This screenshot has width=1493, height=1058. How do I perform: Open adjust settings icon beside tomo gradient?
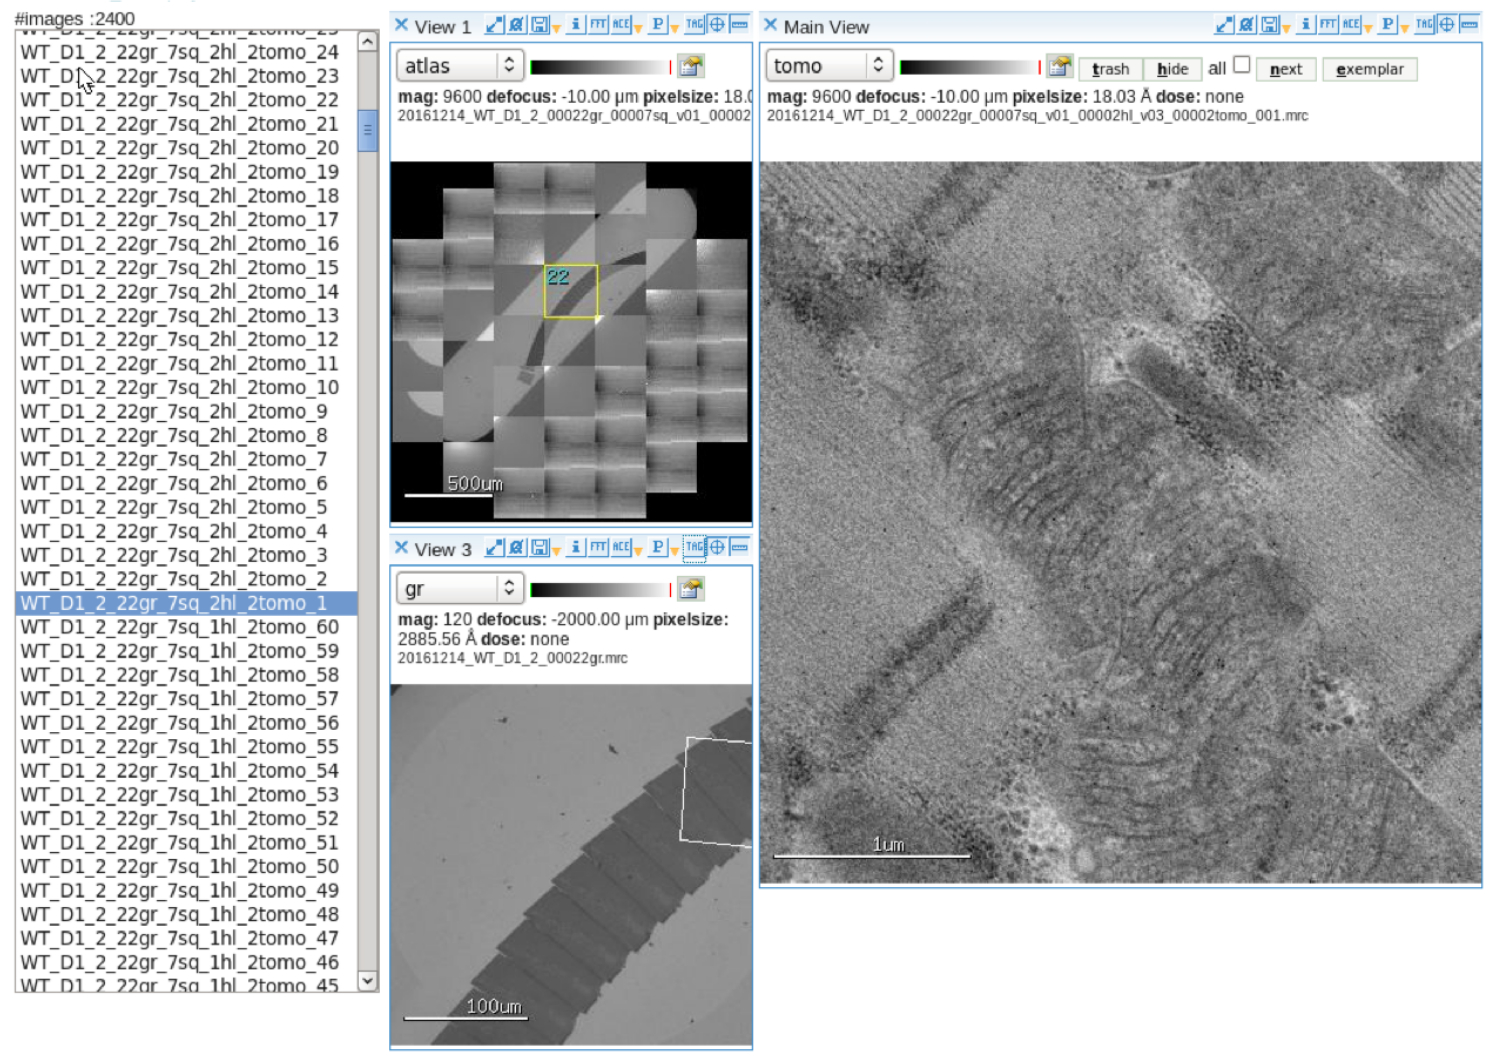tap(1060, 67)
